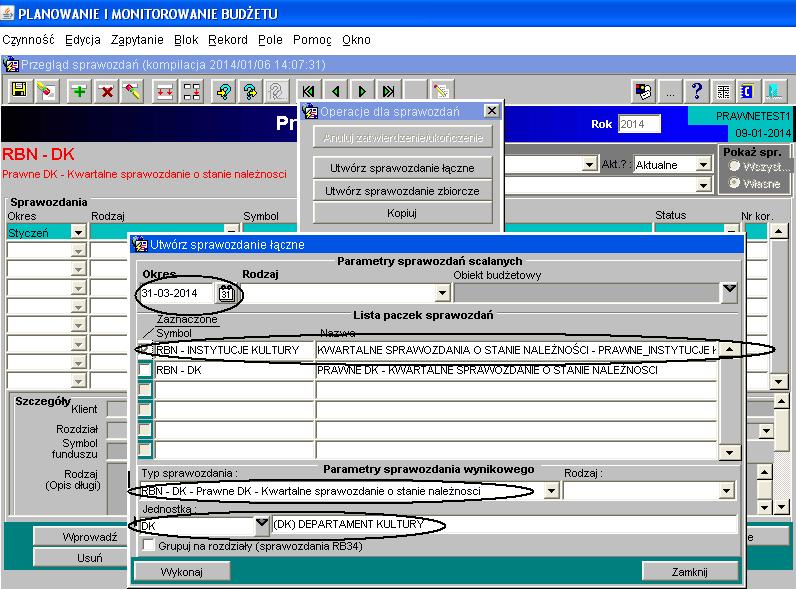Tick the checkbox for the RBN - DK row
Viewport: 796px width, 589px height.
click(145, 370)
